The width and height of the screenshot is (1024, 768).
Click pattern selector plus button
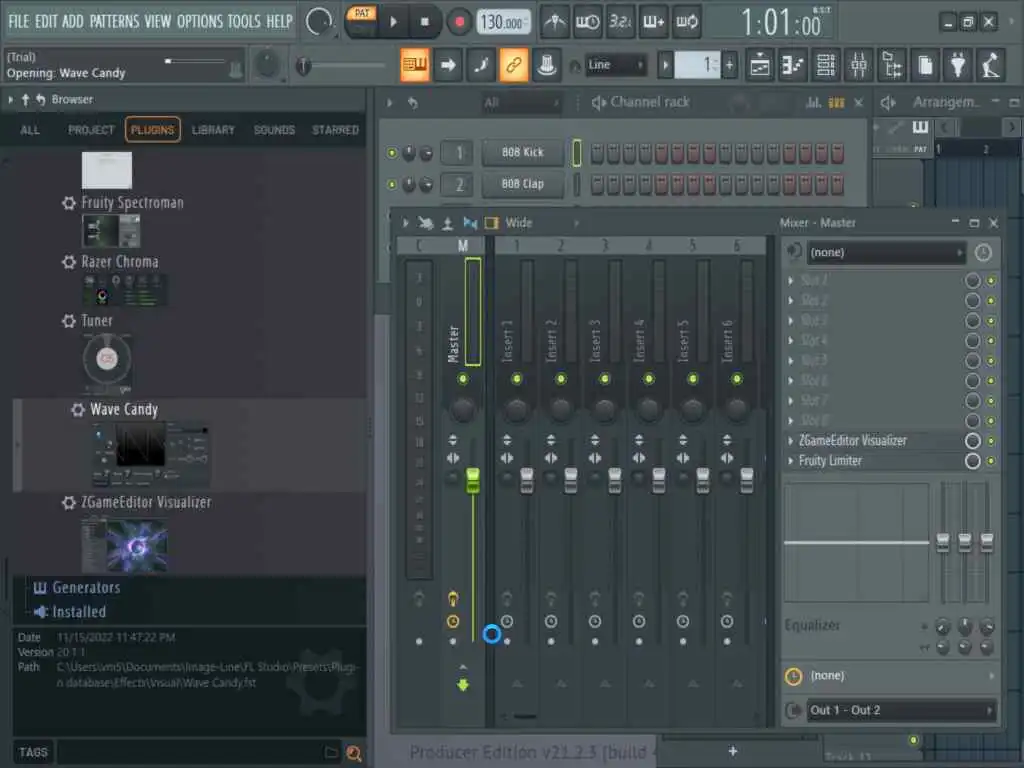pyautogui.click(x=729, y=65)
